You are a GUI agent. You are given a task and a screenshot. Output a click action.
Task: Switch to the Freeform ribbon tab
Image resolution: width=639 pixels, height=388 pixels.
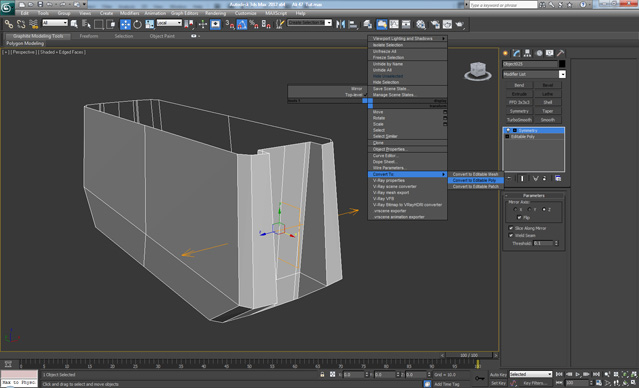(x=89, y=36)
